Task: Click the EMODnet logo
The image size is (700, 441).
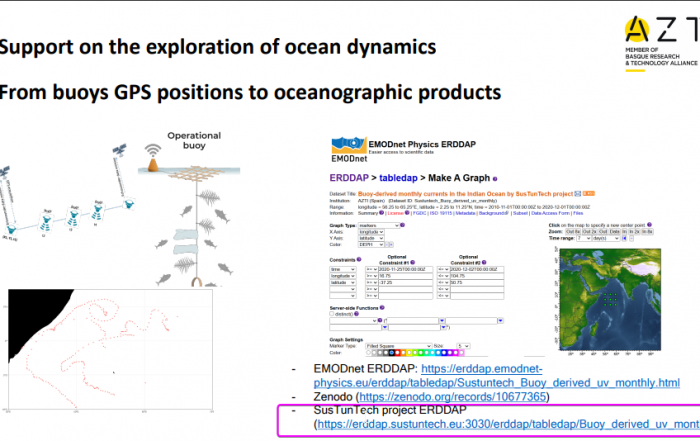Action: point(349,150)
